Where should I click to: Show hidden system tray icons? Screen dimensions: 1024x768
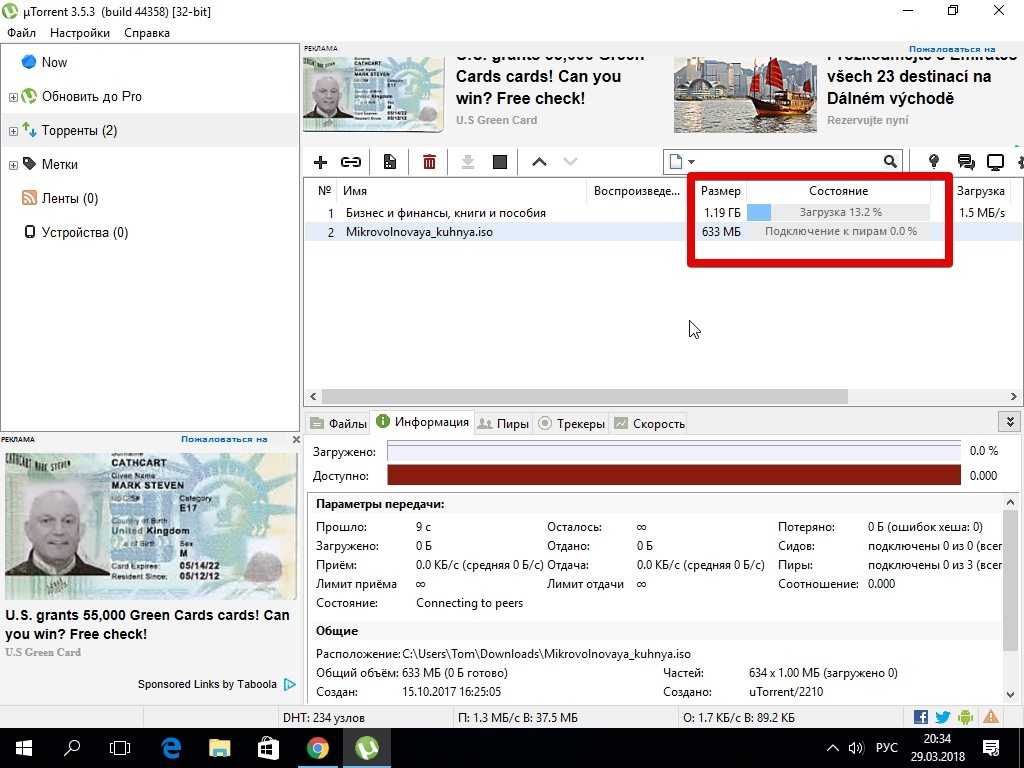(832, 748)
